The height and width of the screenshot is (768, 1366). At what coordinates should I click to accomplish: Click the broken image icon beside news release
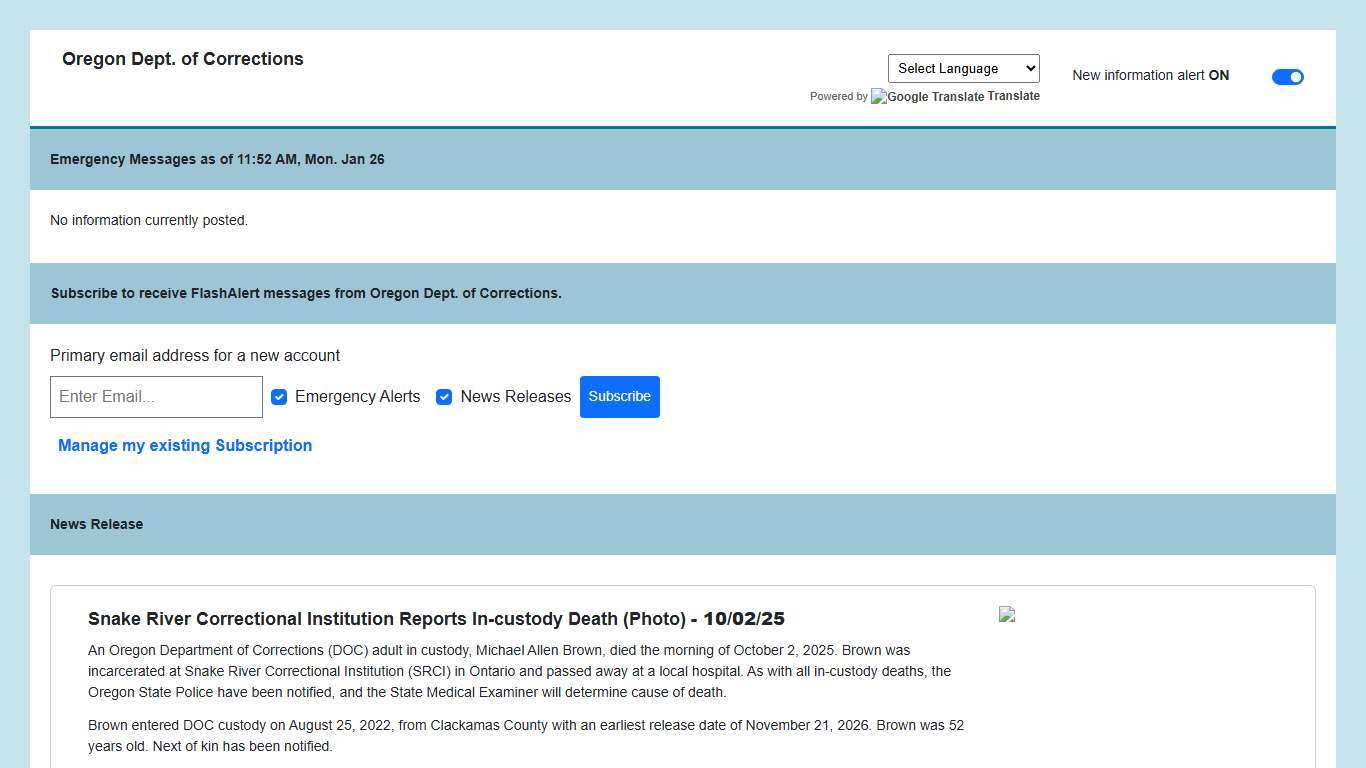[1007, 615]
